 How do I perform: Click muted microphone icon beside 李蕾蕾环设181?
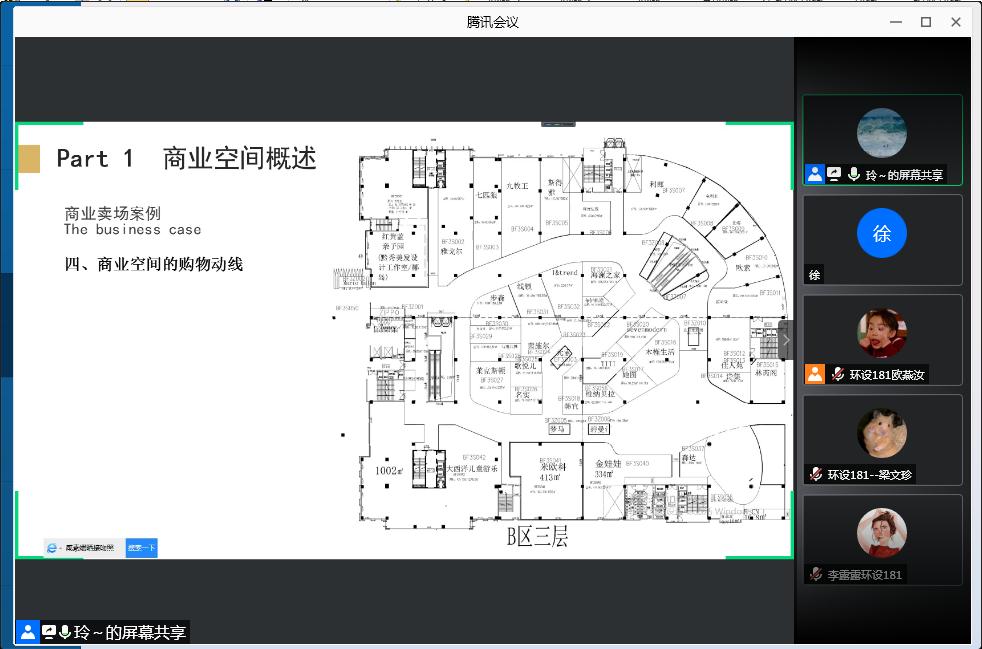(816, 574)
